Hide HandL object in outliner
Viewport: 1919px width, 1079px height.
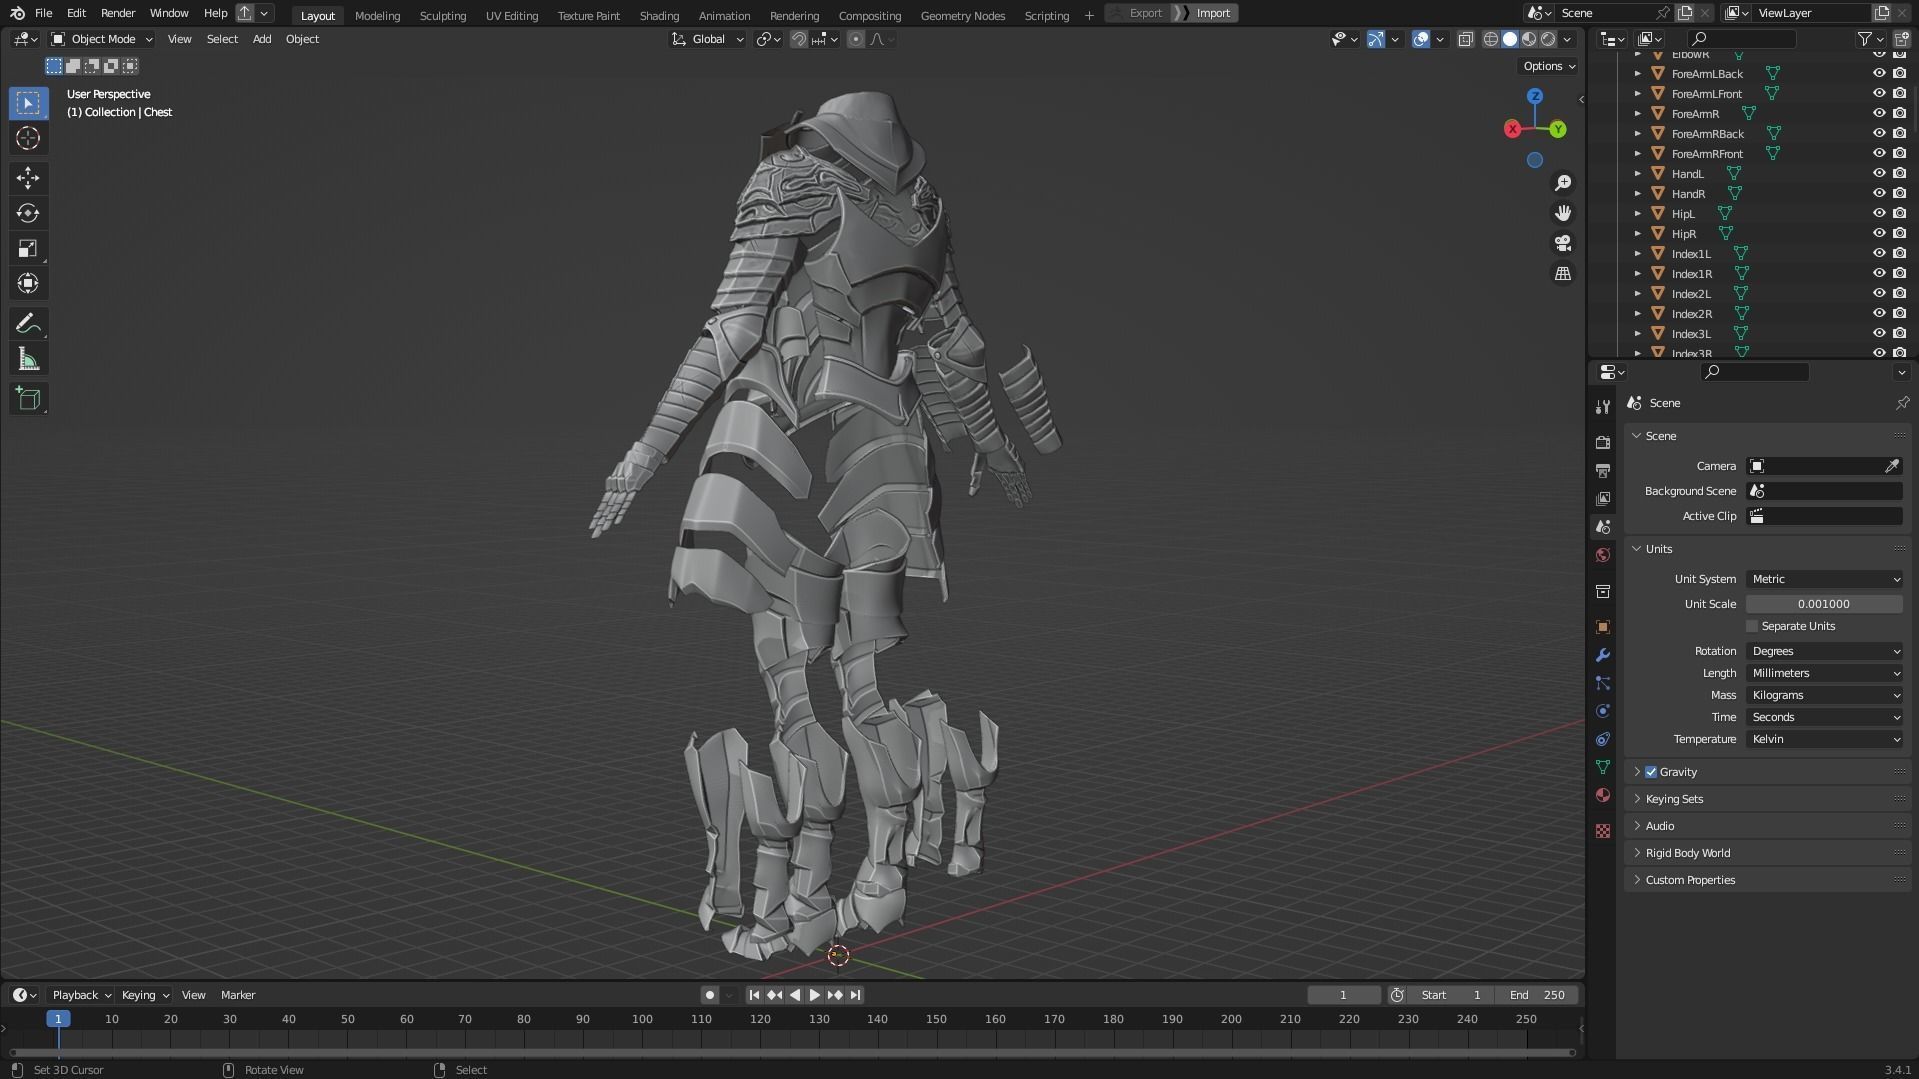[x=1879, y=173]
